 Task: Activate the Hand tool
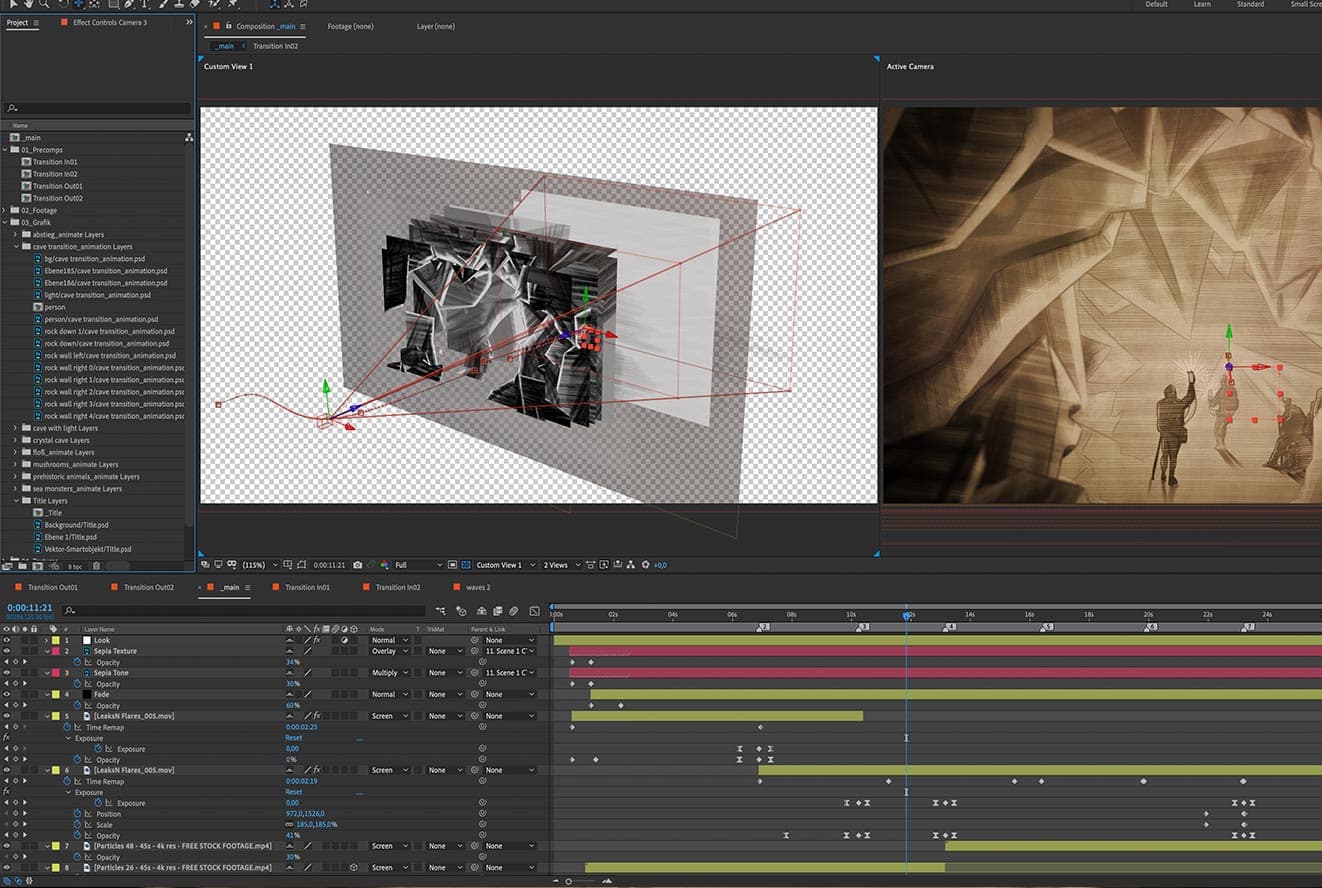tap(27, 5)
